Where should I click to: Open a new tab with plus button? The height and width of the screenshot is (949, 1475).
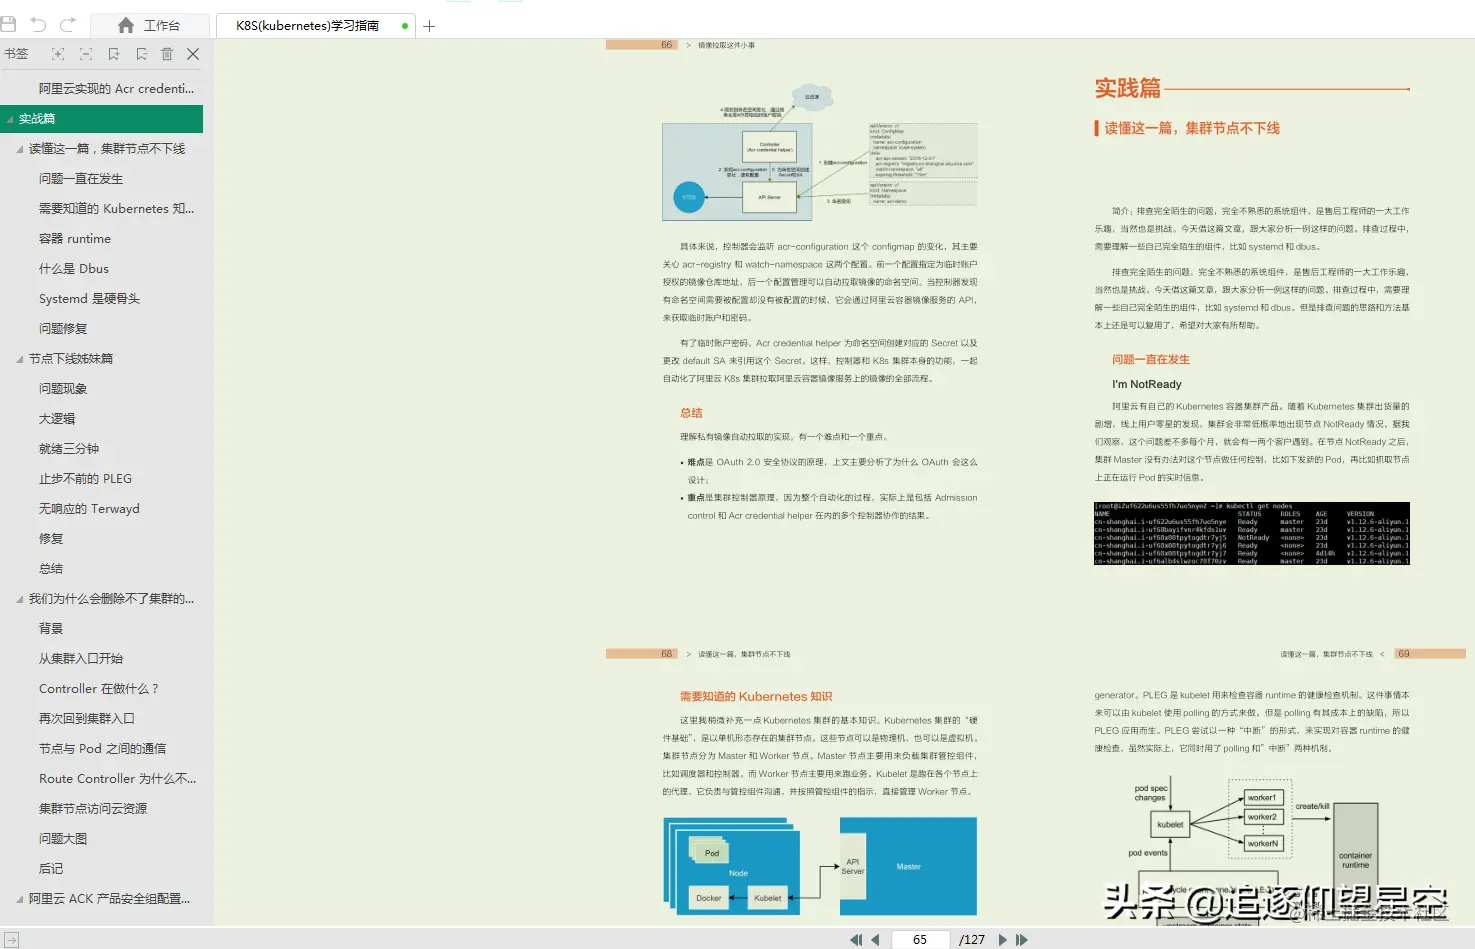tap(429, 26)
